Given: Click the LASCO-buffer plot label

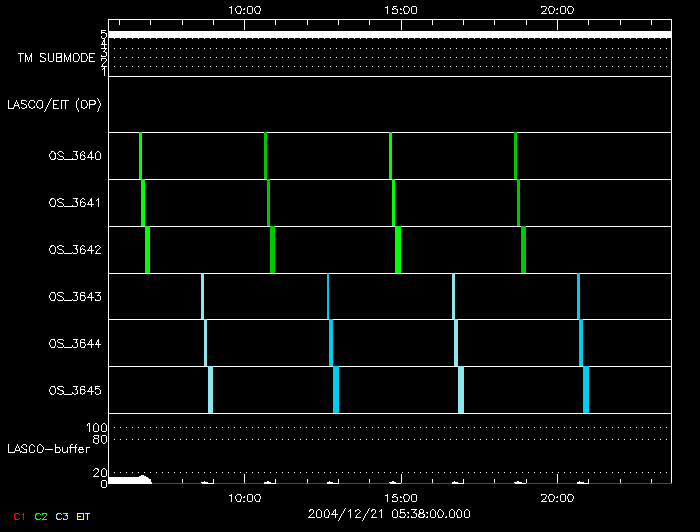Looking at the screenshot, I should click(43, 450).
